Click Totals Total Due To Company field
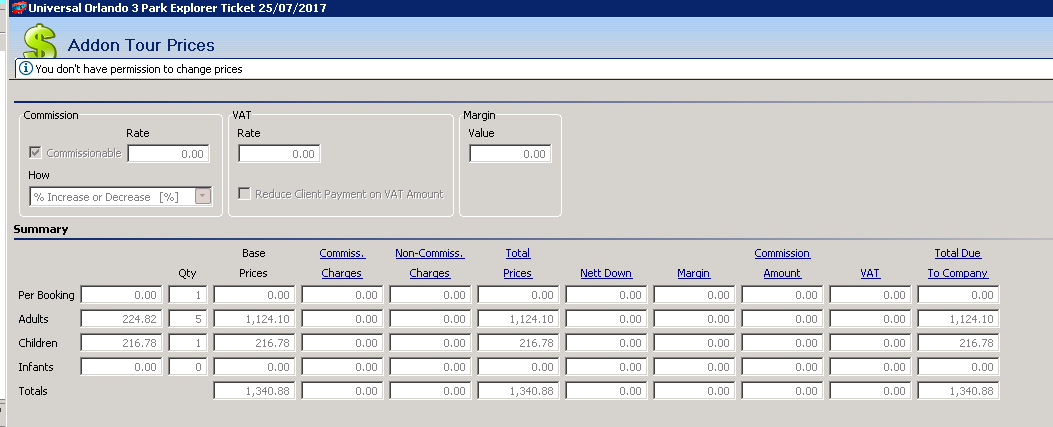 tap(958, 391)
